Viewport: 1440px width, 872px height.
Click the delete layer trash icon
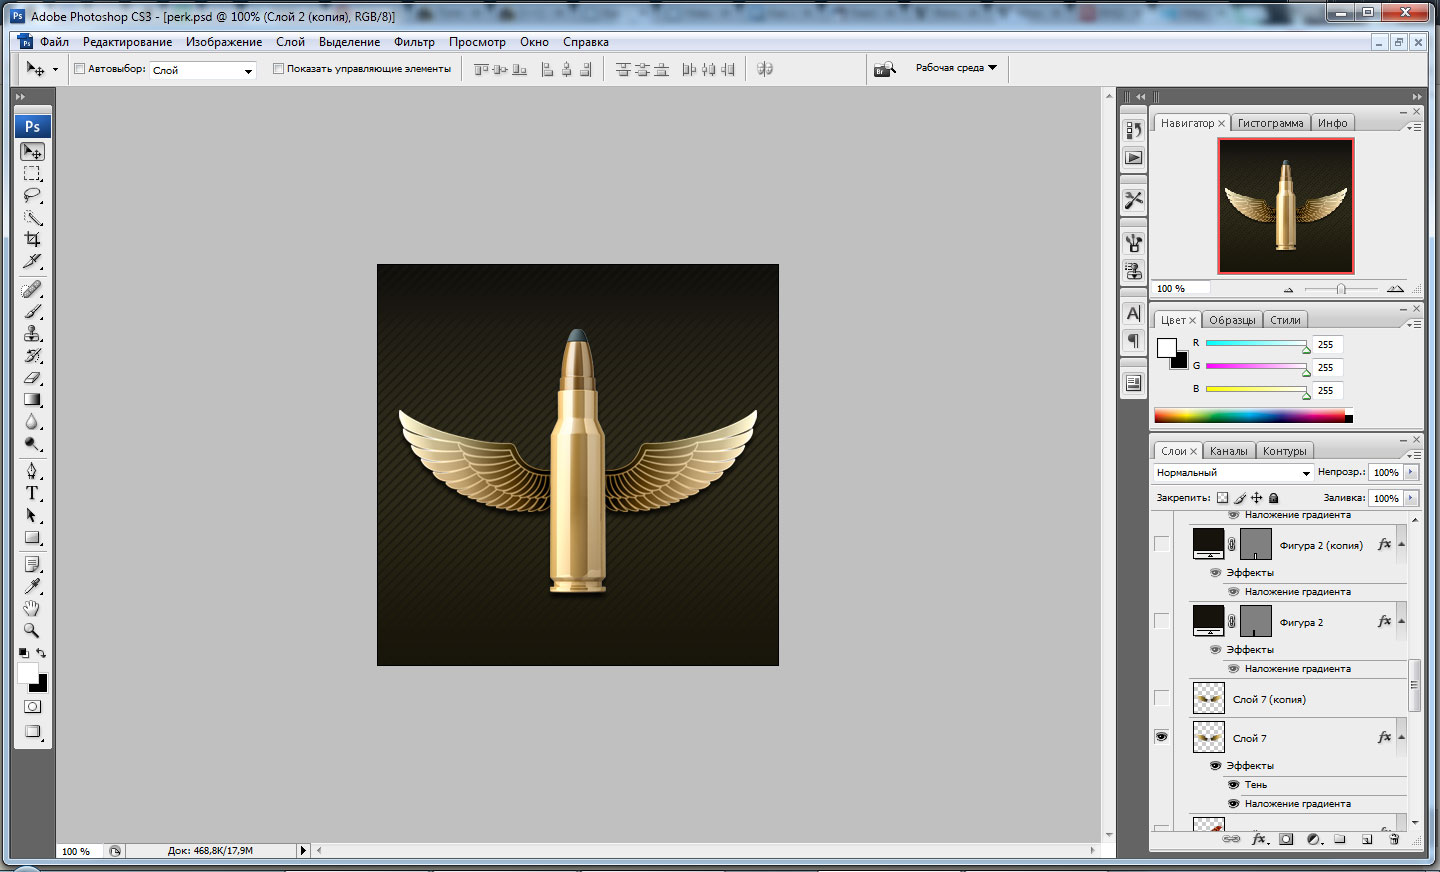(1394, 839)
